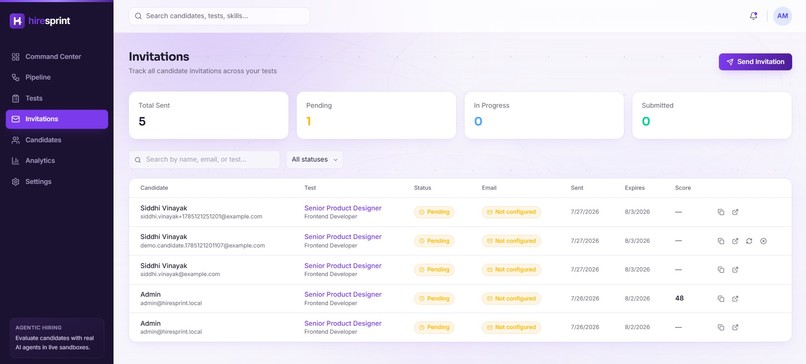Click the Candidate column header
This screenshot has width=806, height=364.
[154, 188]
